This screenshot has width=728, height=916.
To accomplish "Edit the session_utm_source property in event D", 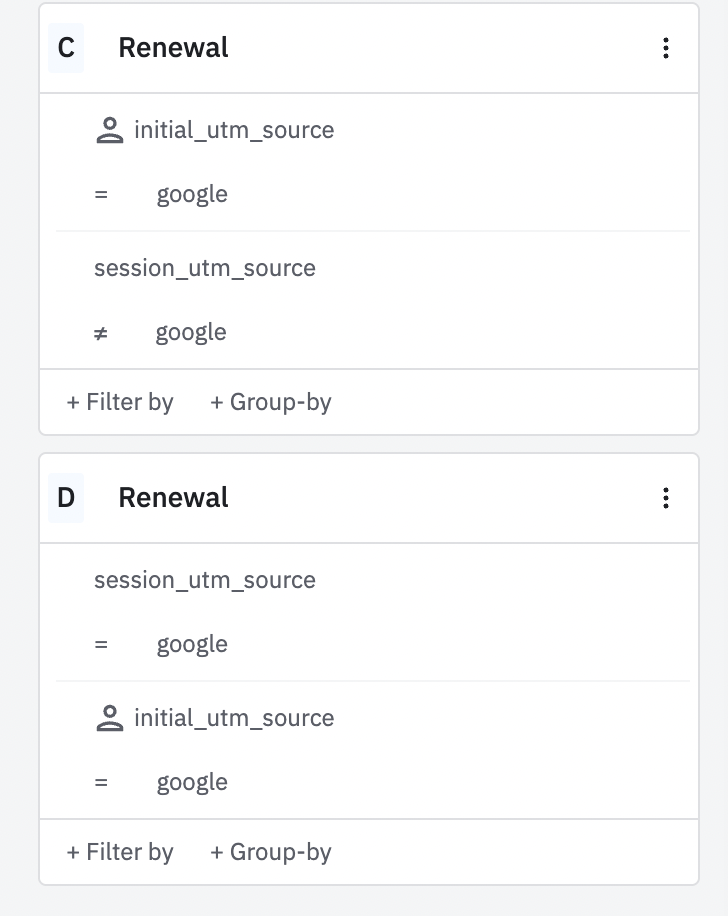I will pyautogui.click(x=205, y=580).
